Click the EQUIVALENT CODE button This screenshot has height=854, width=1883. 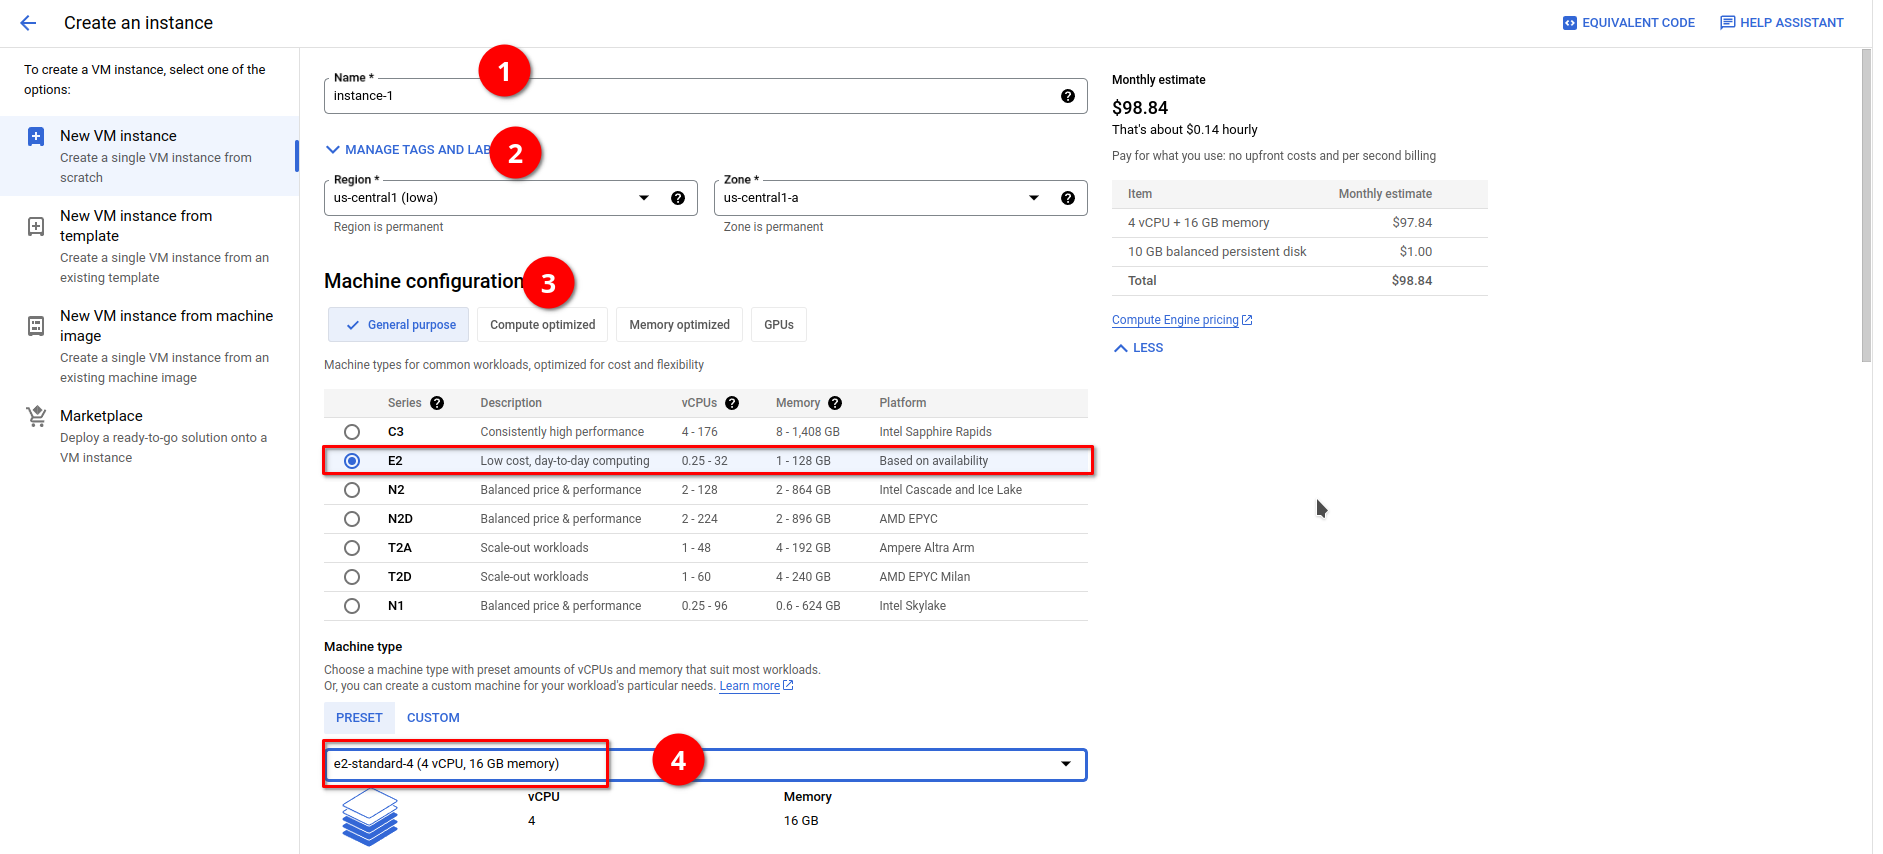tap(1628, 23)
